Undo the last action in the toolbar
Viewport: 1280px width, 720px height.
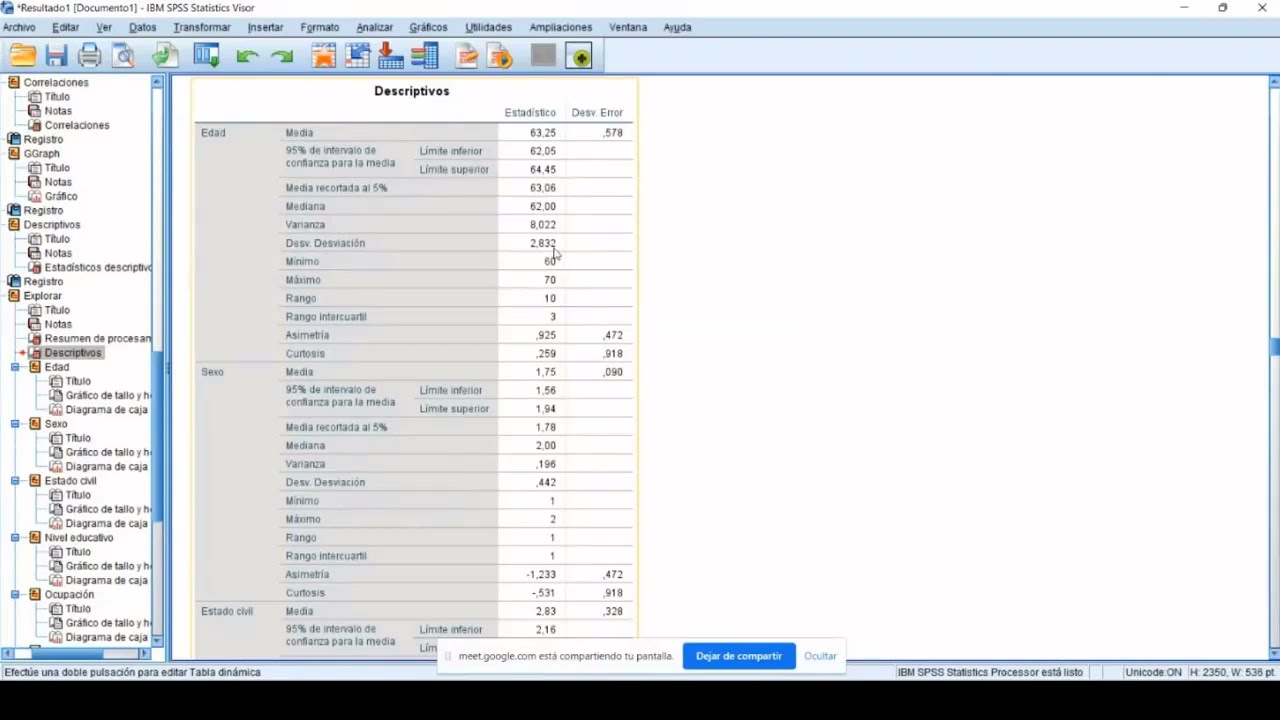(247, 57)
